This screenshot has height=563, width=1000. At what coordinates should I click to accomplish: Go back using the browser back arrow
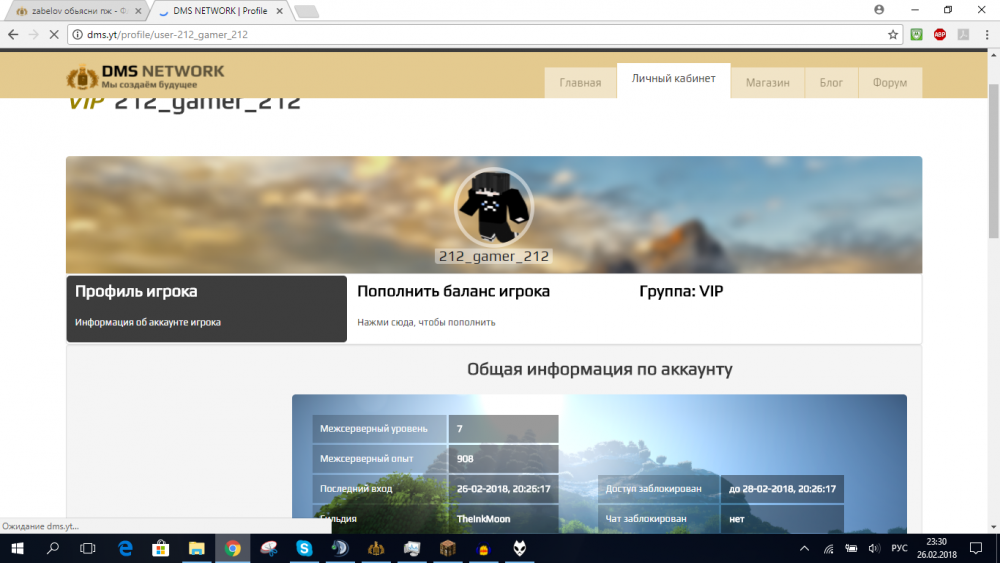pos(13,34)
